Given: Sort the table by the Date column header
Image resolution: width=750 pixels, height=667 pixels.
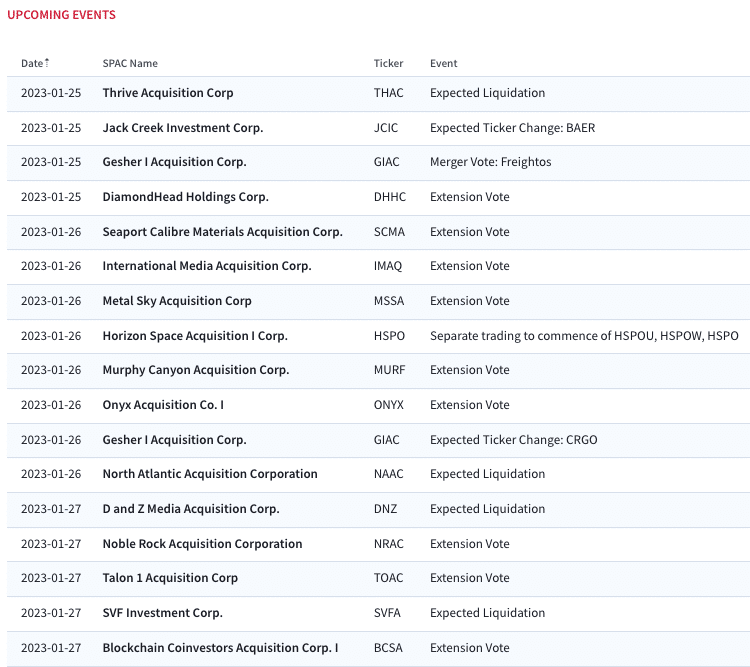Looking at the screenshot, I should coord(35,63).
